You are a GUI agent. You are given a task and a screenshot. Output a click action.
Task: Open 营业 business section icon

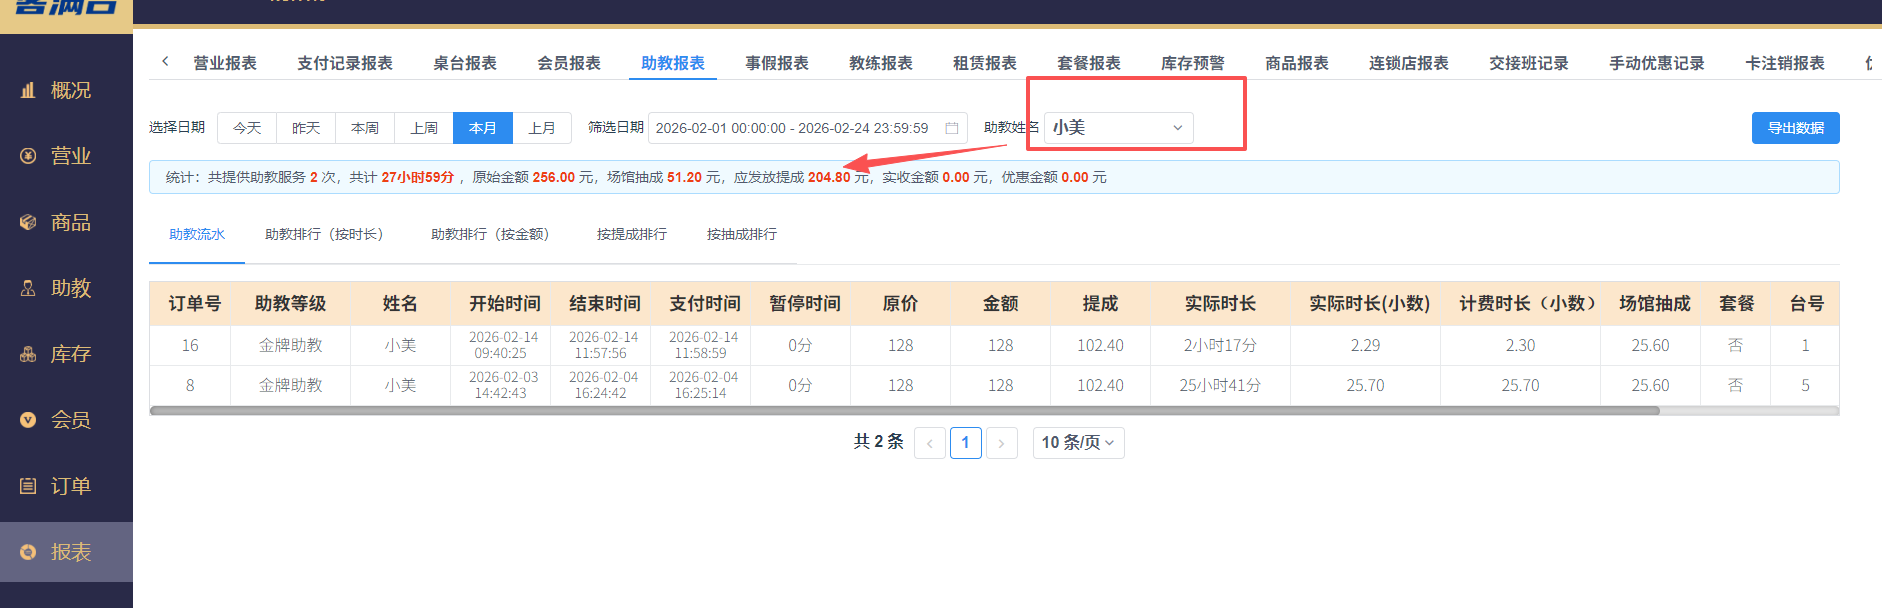(28, 156)
